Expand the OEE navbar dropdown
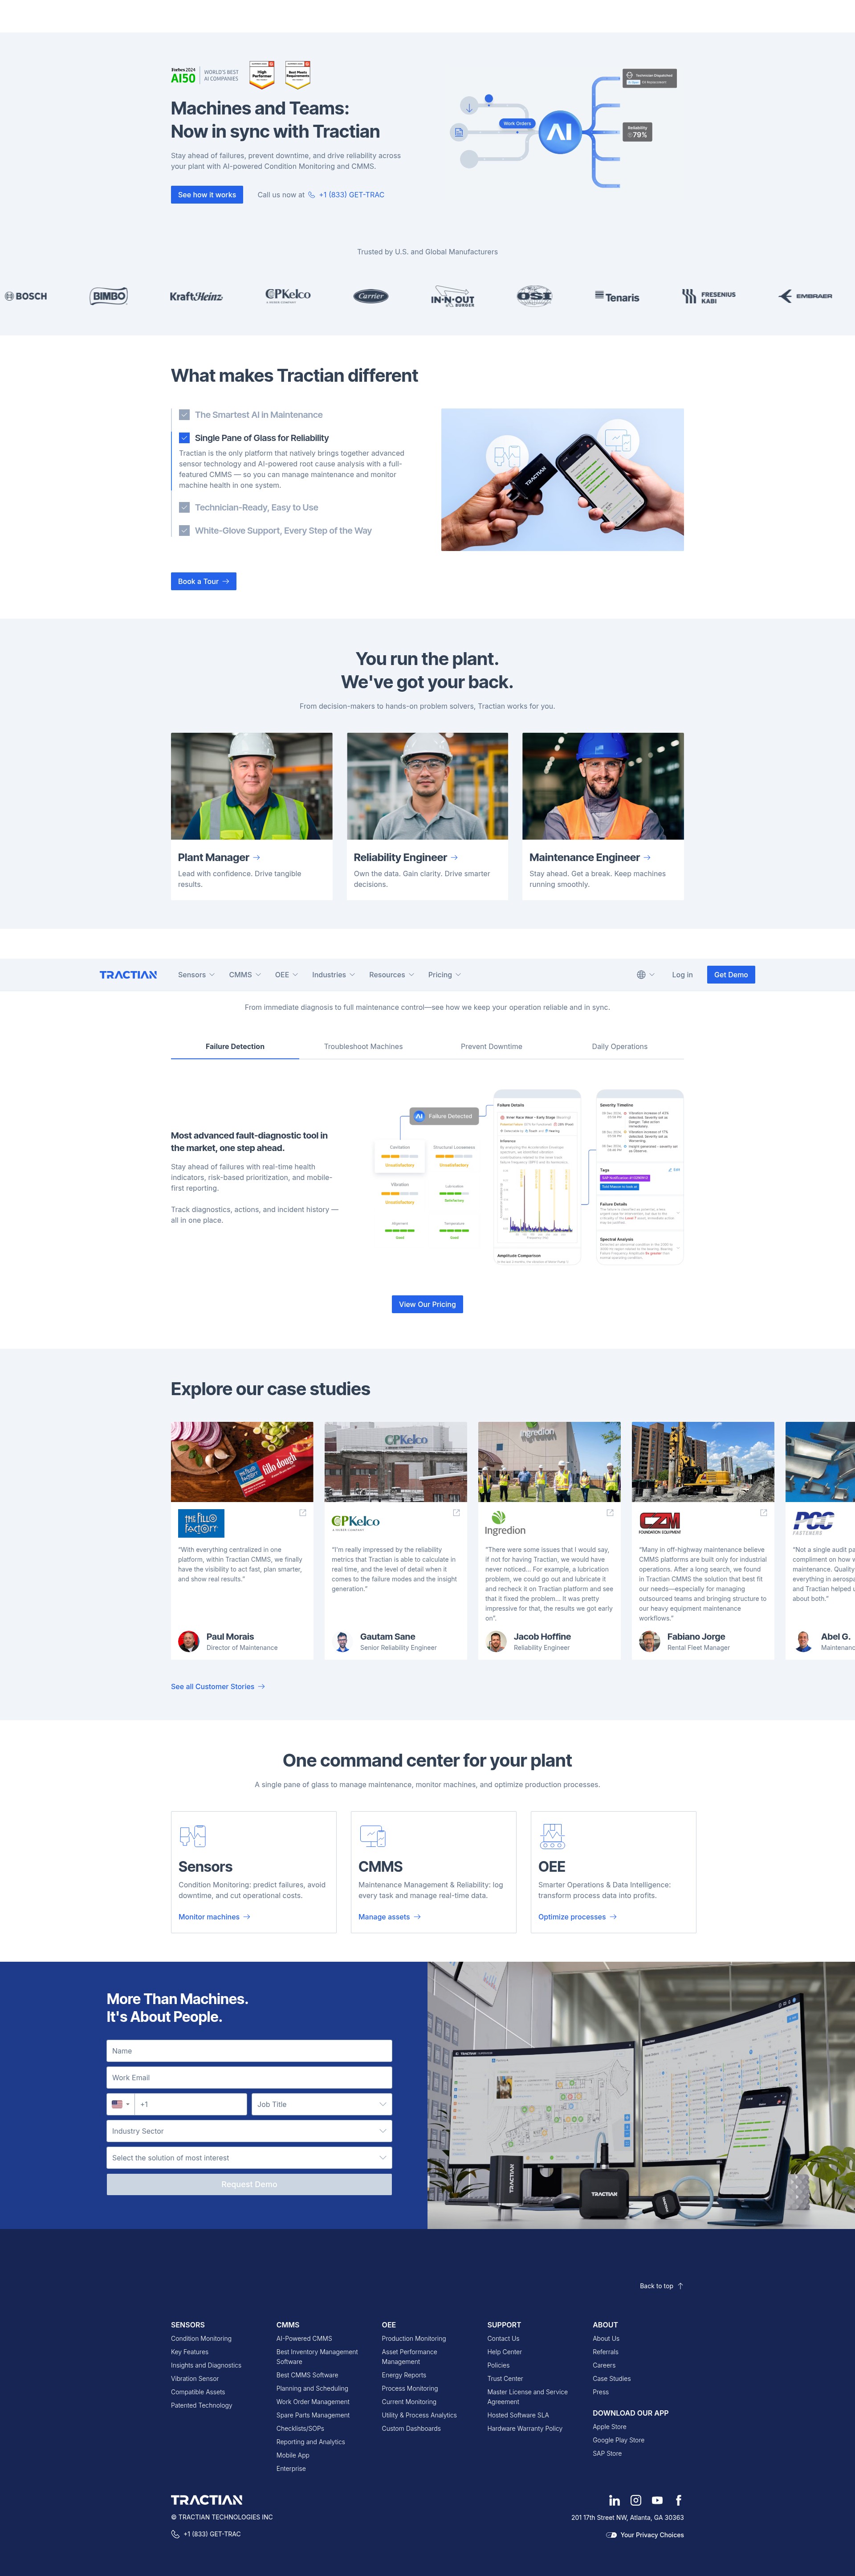The image size is (855, 2576). tap(286, 974)
